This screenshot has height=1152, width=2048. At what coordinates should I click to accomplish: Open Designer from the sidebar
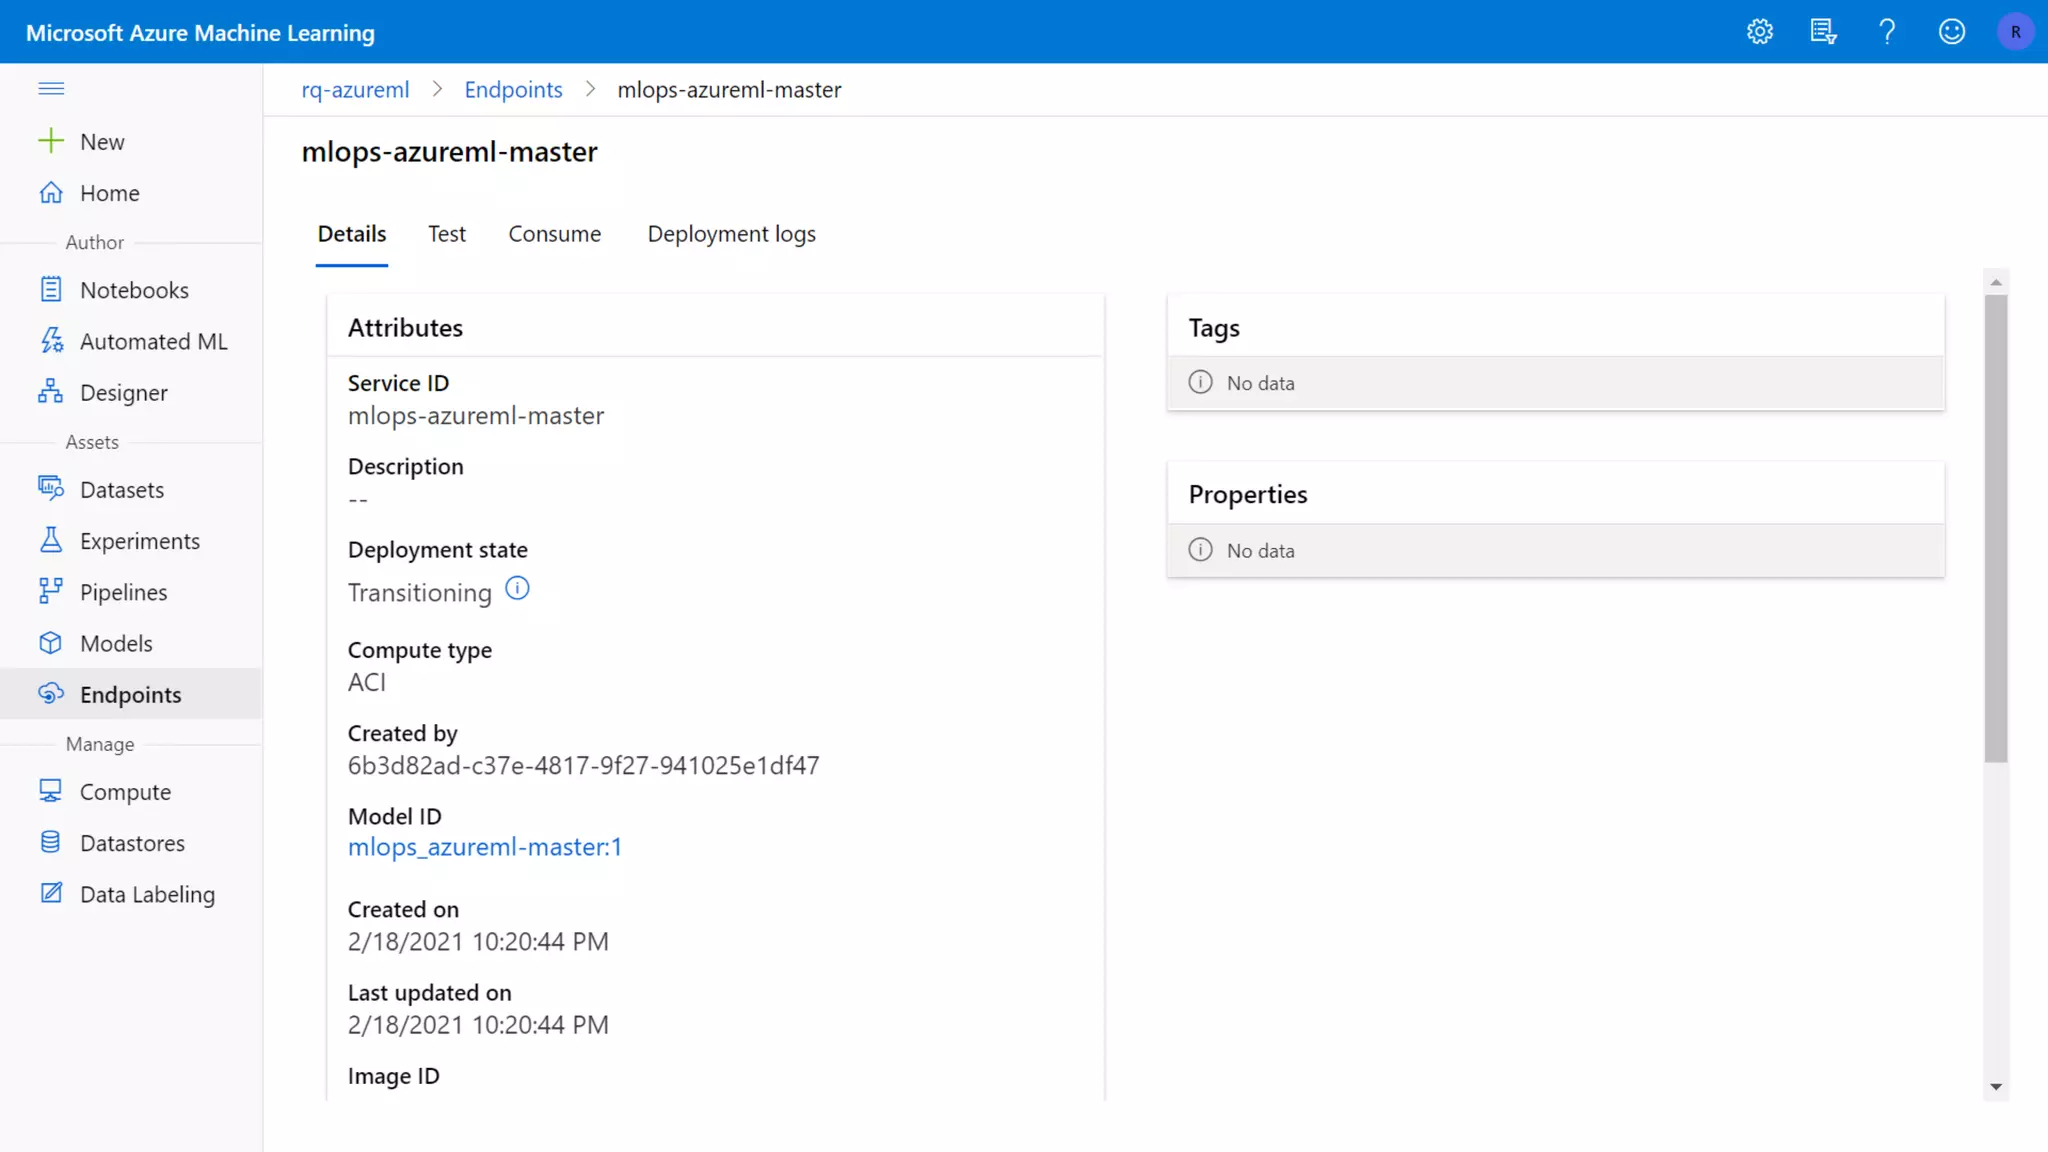point(123,393)
